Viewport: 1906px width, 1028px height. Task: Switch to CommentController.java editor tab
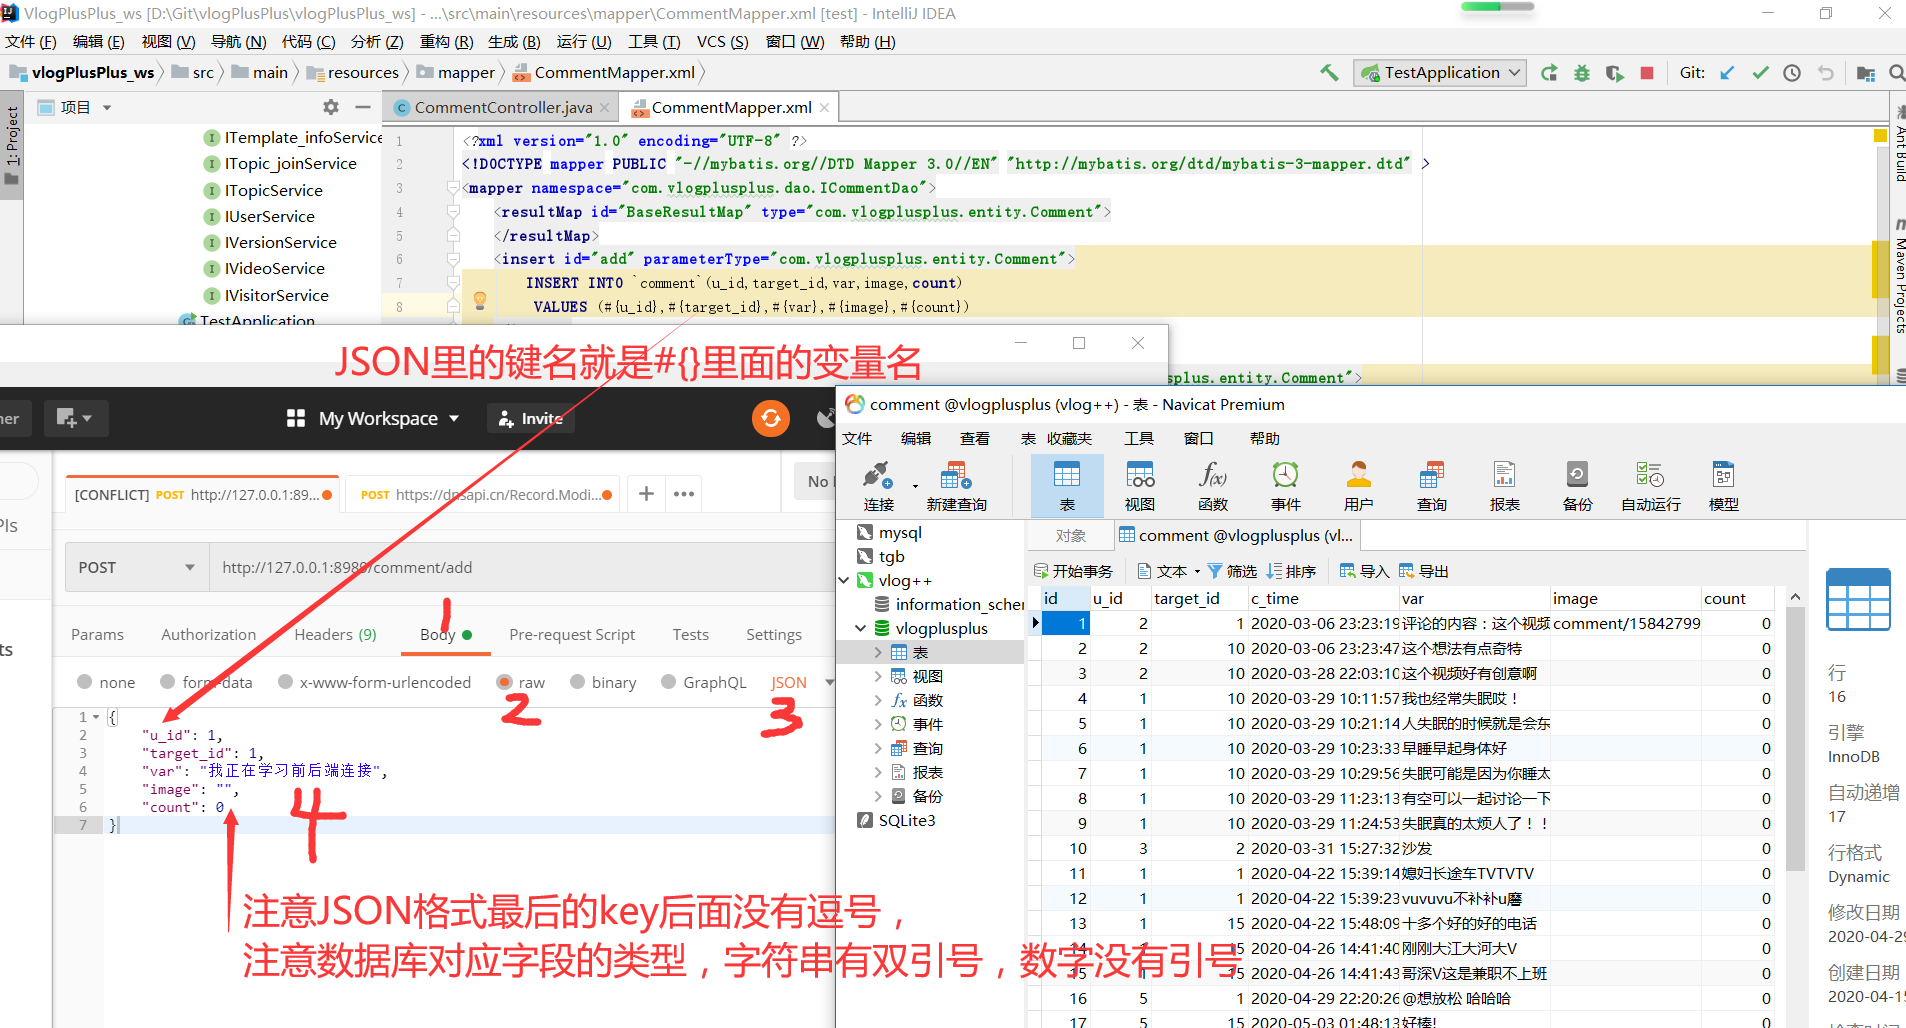click(502, 107)
